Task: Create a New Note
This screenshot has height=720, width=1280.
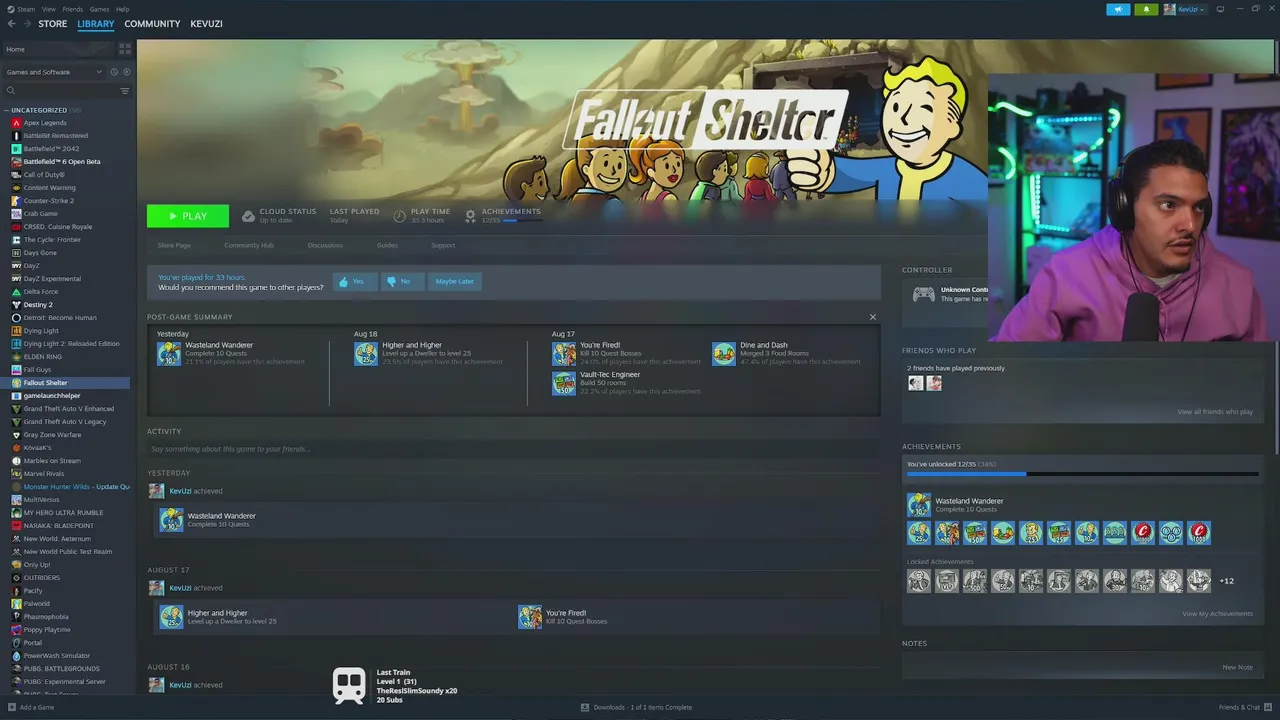Action: (x=1237, y=667)
